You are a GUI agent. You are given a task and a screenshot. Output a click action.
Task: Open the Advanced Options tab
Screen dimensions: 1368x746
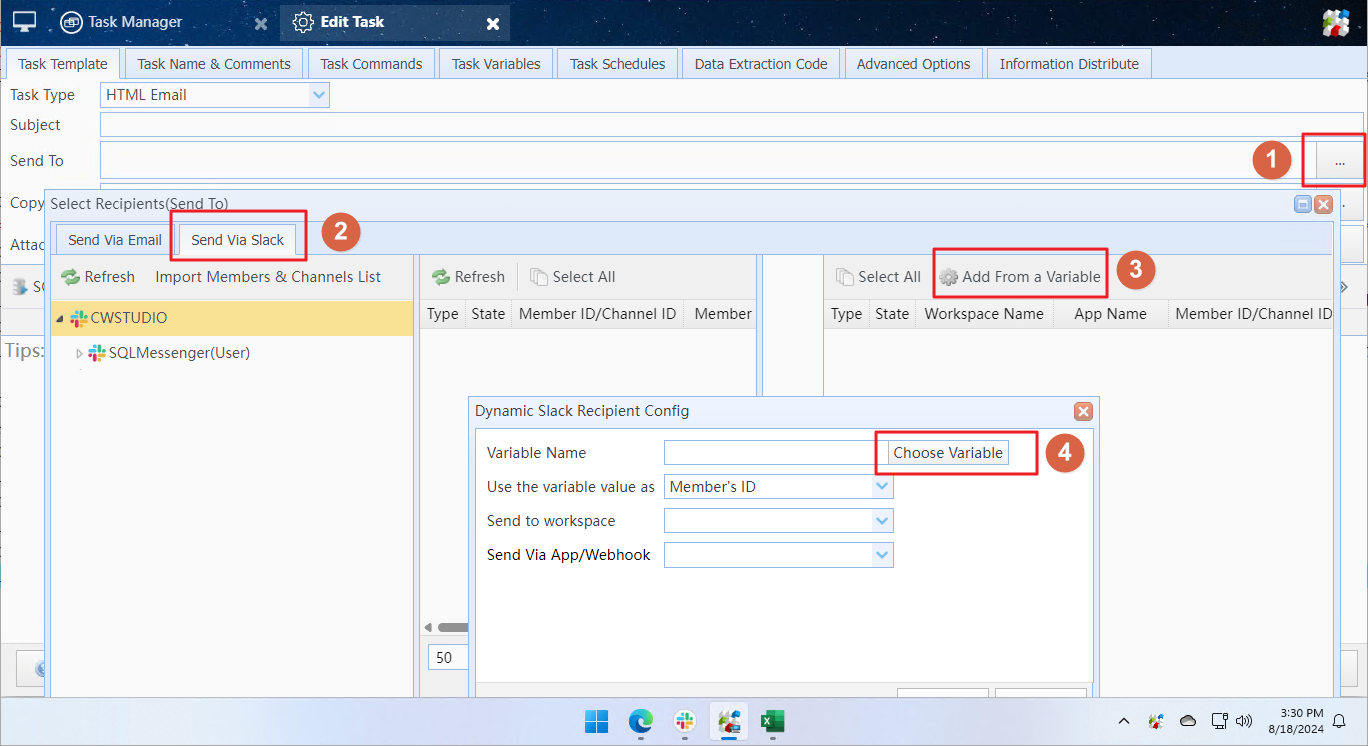[913, 64]
